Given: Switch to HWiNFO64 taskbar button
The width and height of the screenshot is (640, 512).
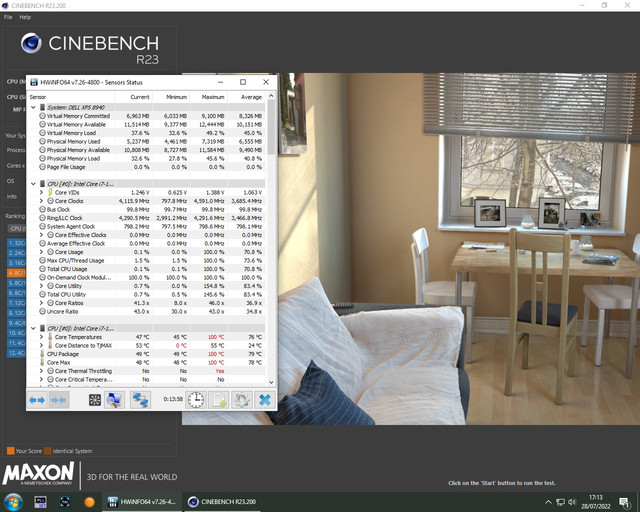Looking at the screenshot, I should pos(141,502).
